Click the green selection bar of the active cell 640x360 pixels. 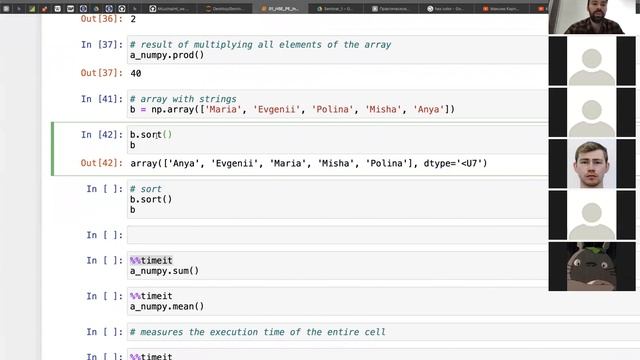pyautogui.click(x=52, y=149)
